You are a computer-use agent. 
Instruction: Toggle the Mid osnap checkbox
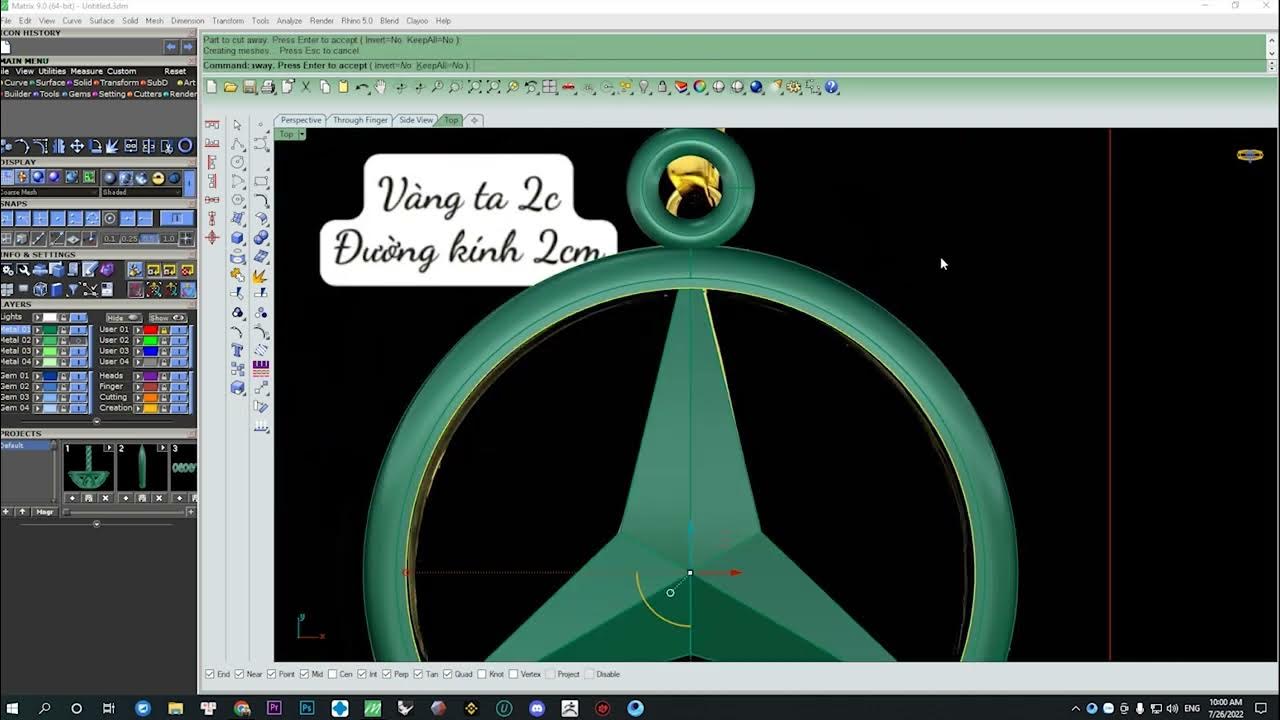pos(304,674)
